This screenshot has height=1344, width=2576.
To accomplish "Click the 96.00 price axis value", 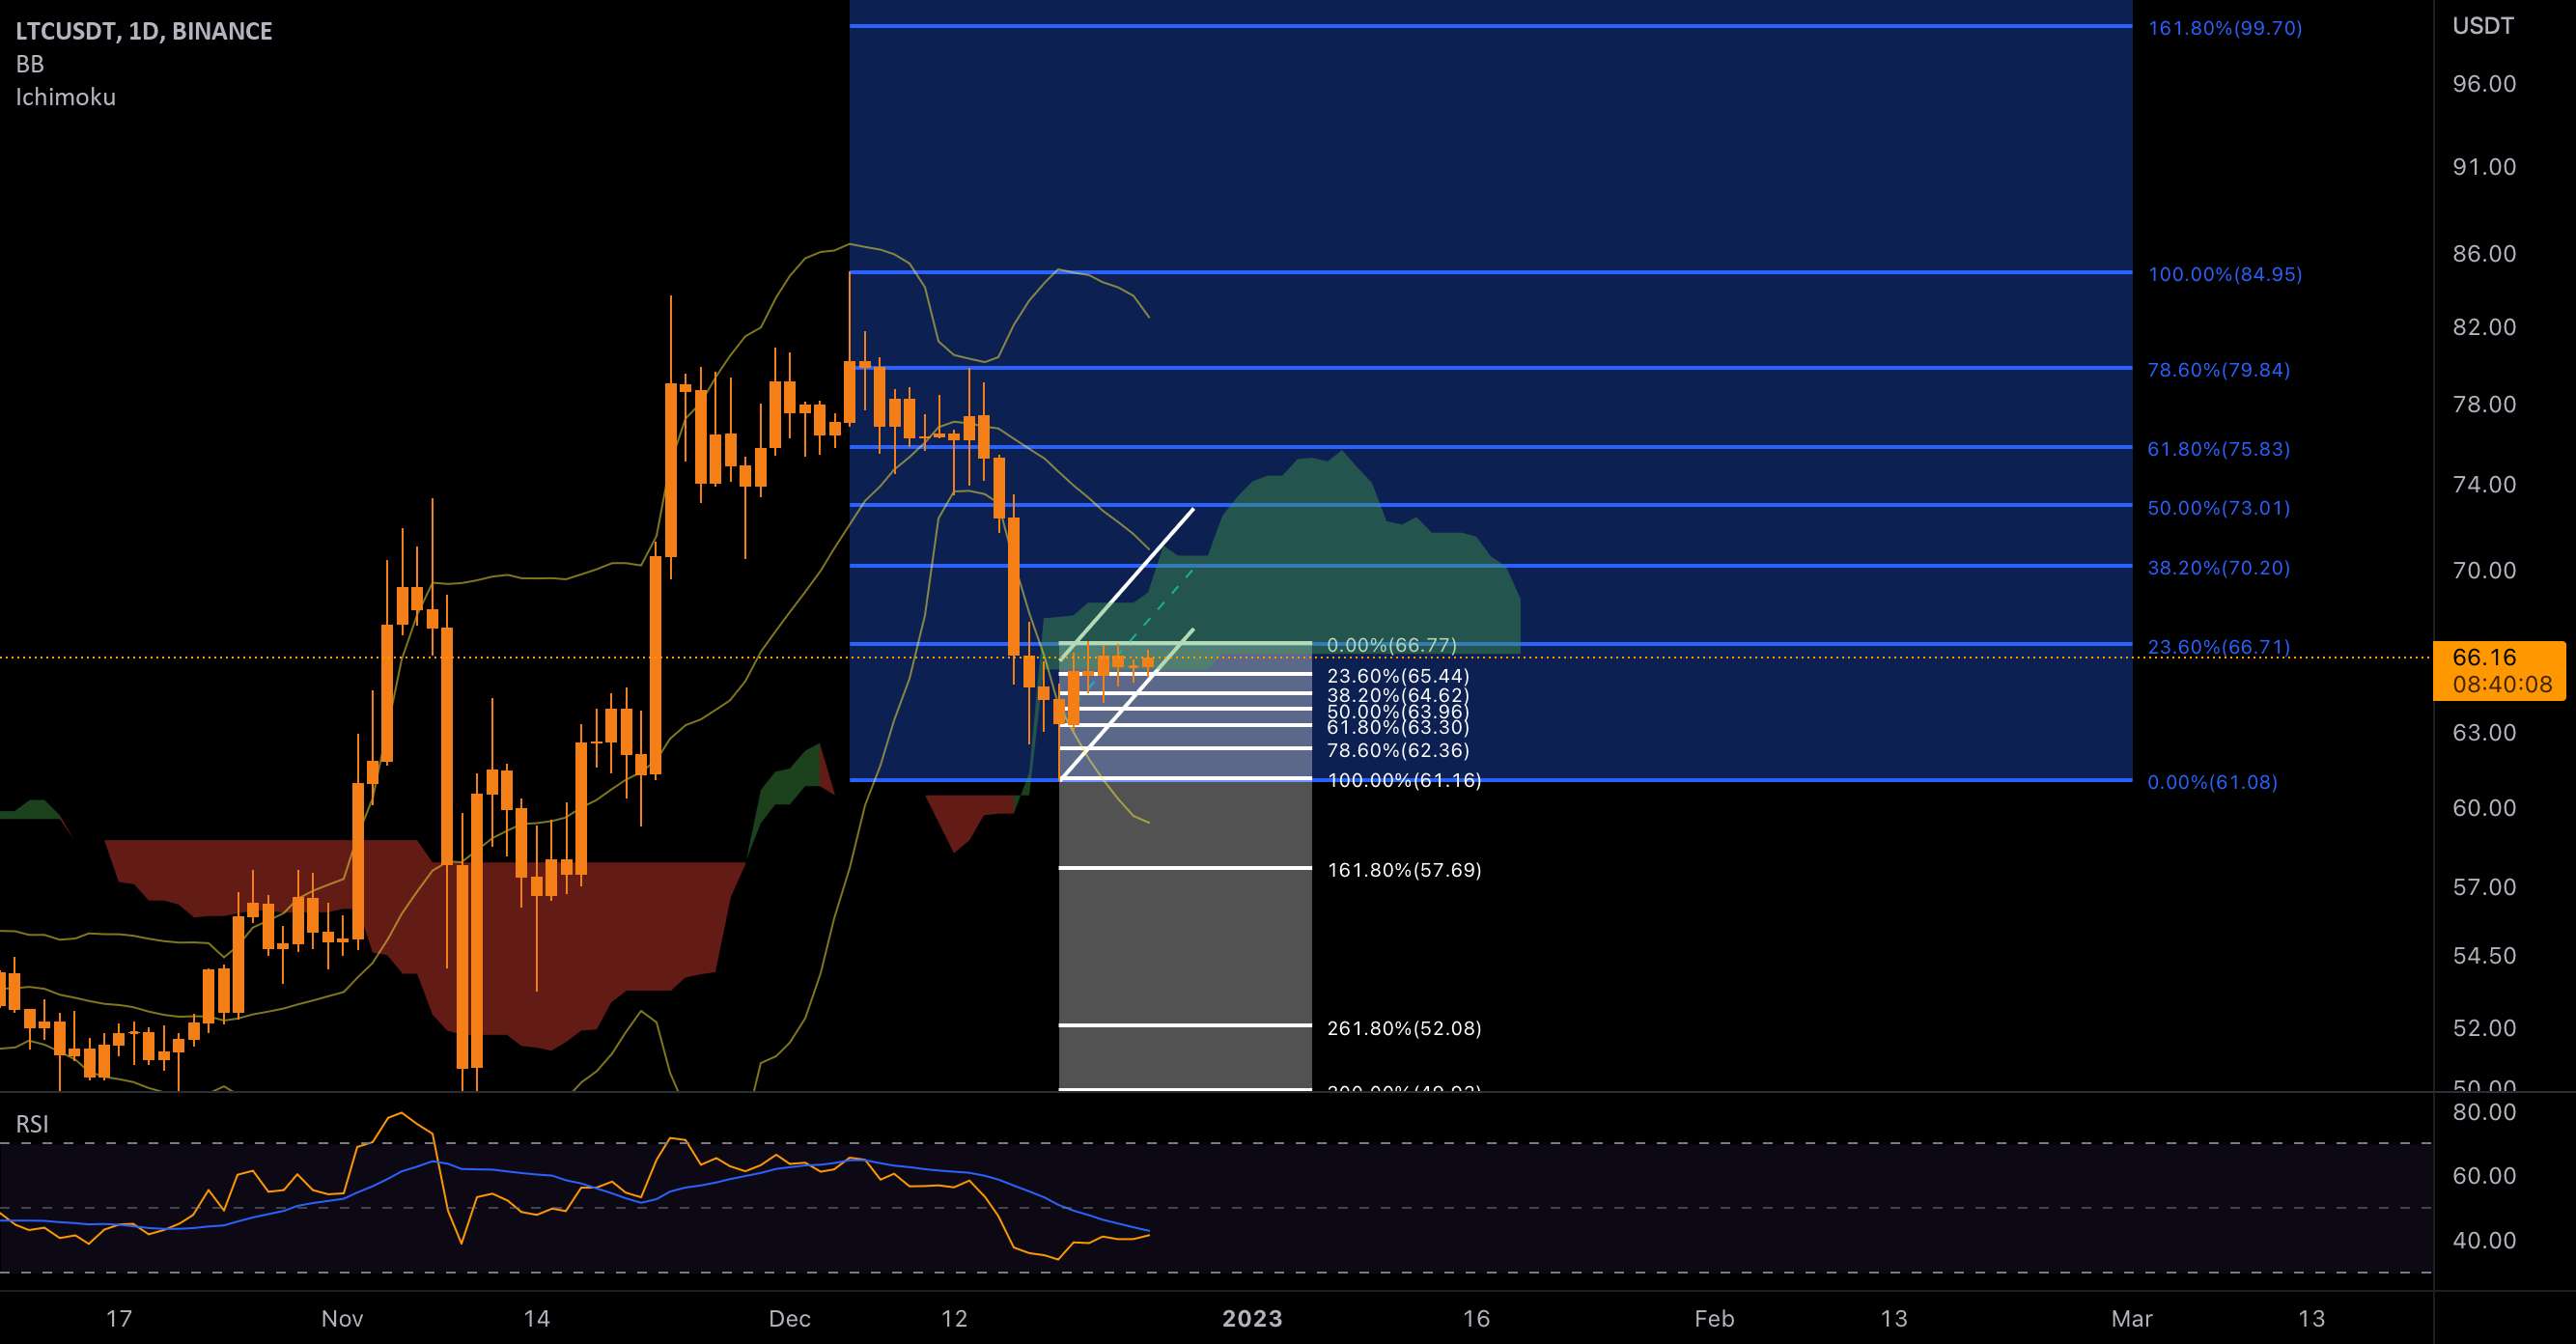I will click(x=2484, y=84).
